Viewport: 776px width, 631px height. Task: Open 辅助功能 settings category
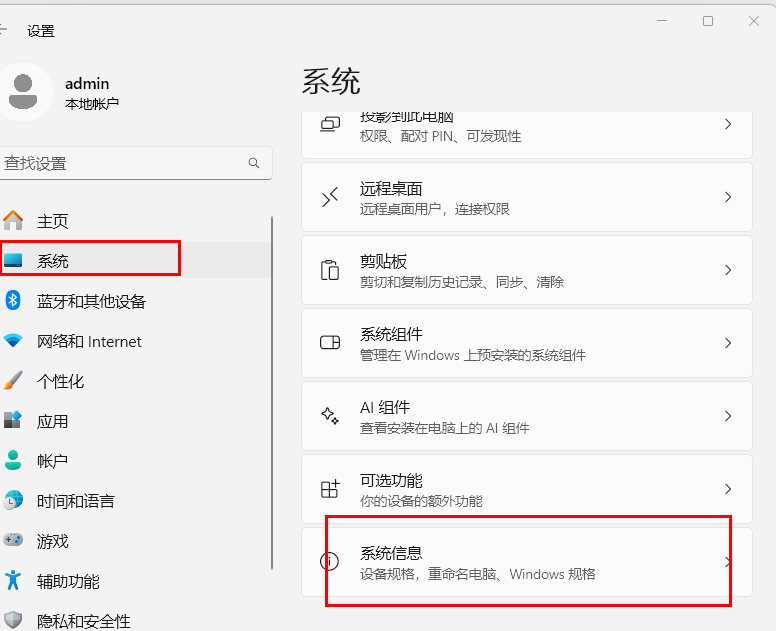(135, 581)
